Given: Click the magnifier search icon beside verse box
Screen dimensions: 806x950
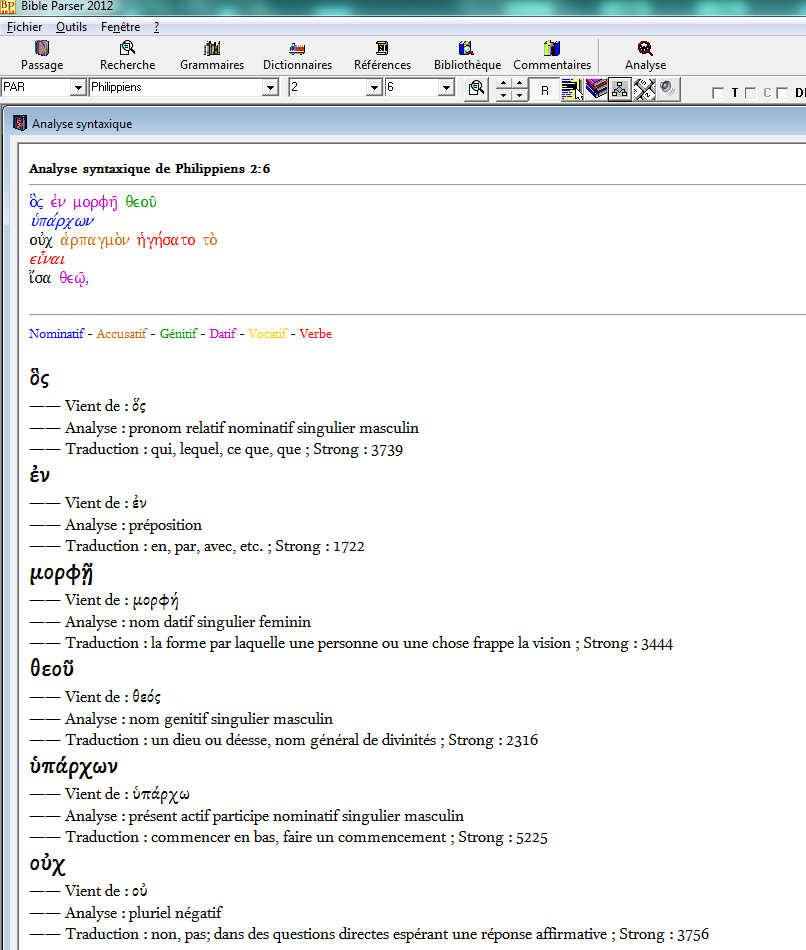Looking at the screenshot, I should point(477,88).
